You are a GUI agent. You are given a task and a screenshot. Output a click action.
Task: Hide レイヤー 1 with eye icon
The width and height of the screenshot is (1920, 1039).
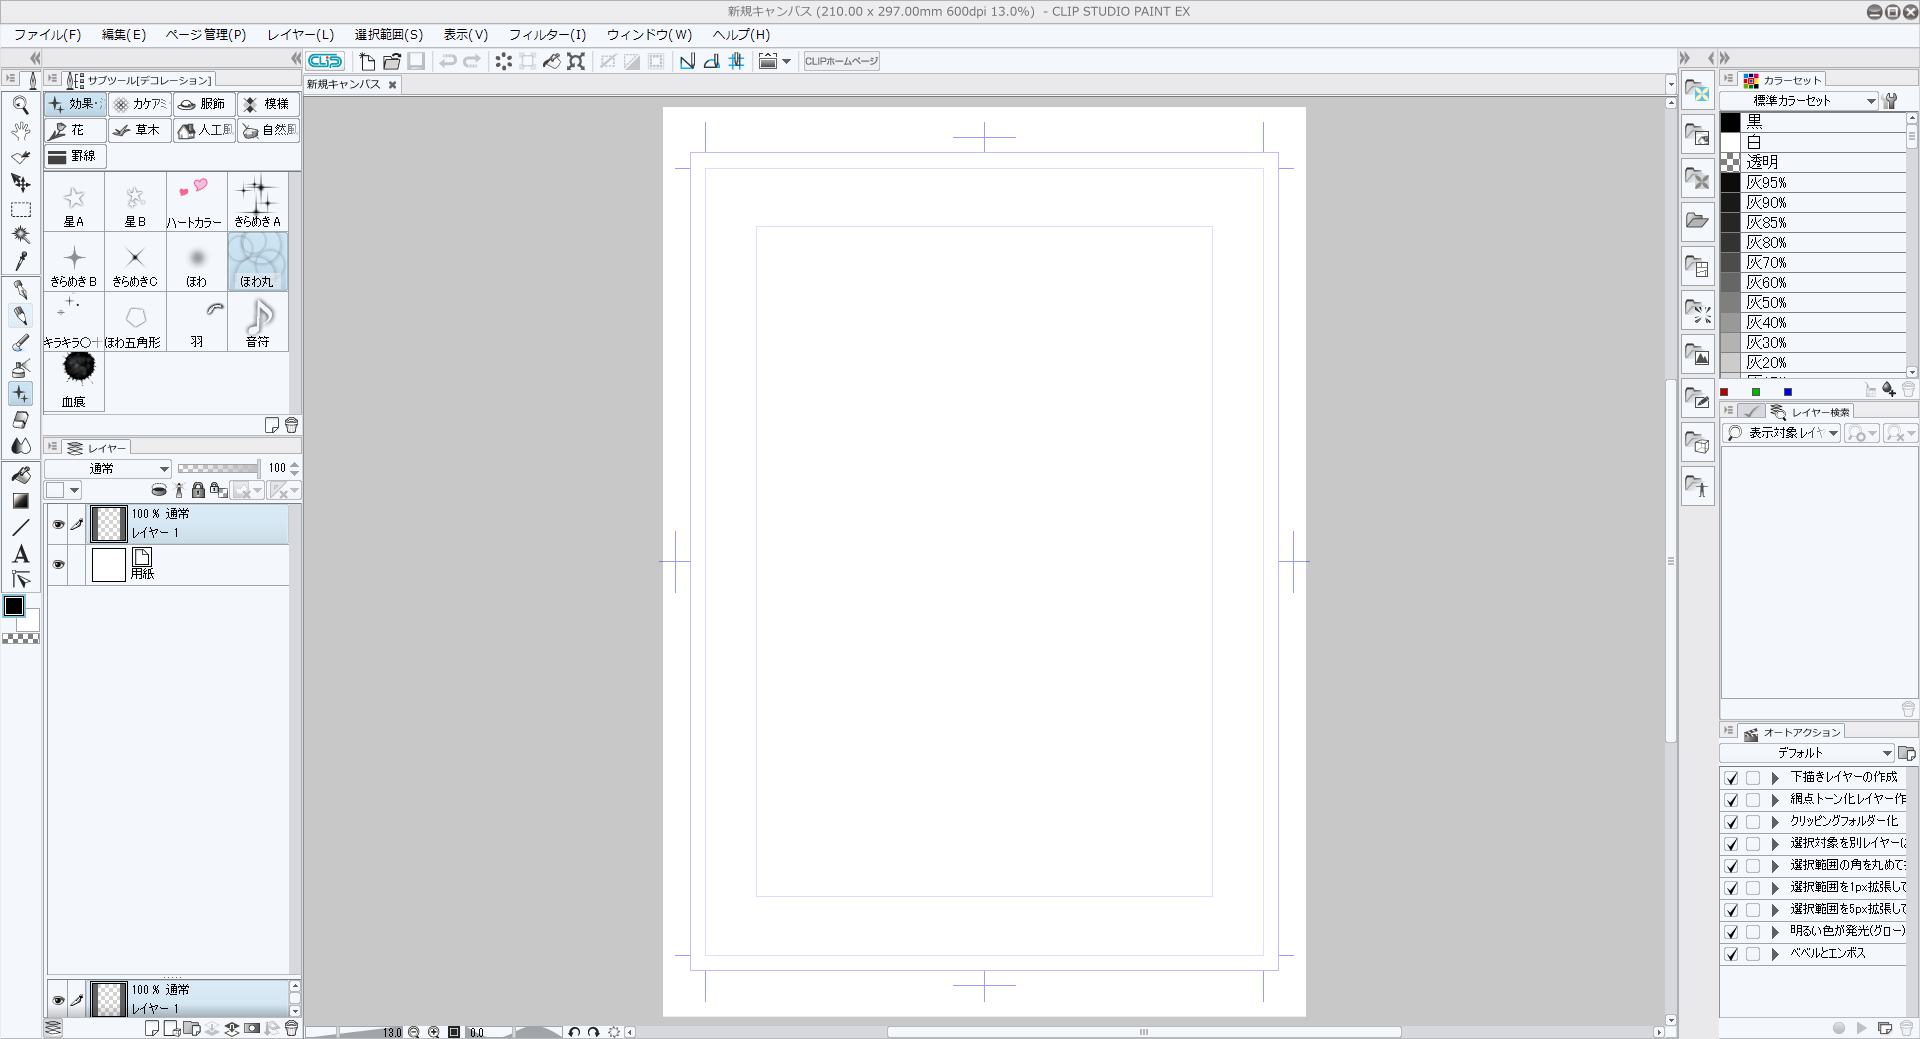tap(58, 524)
